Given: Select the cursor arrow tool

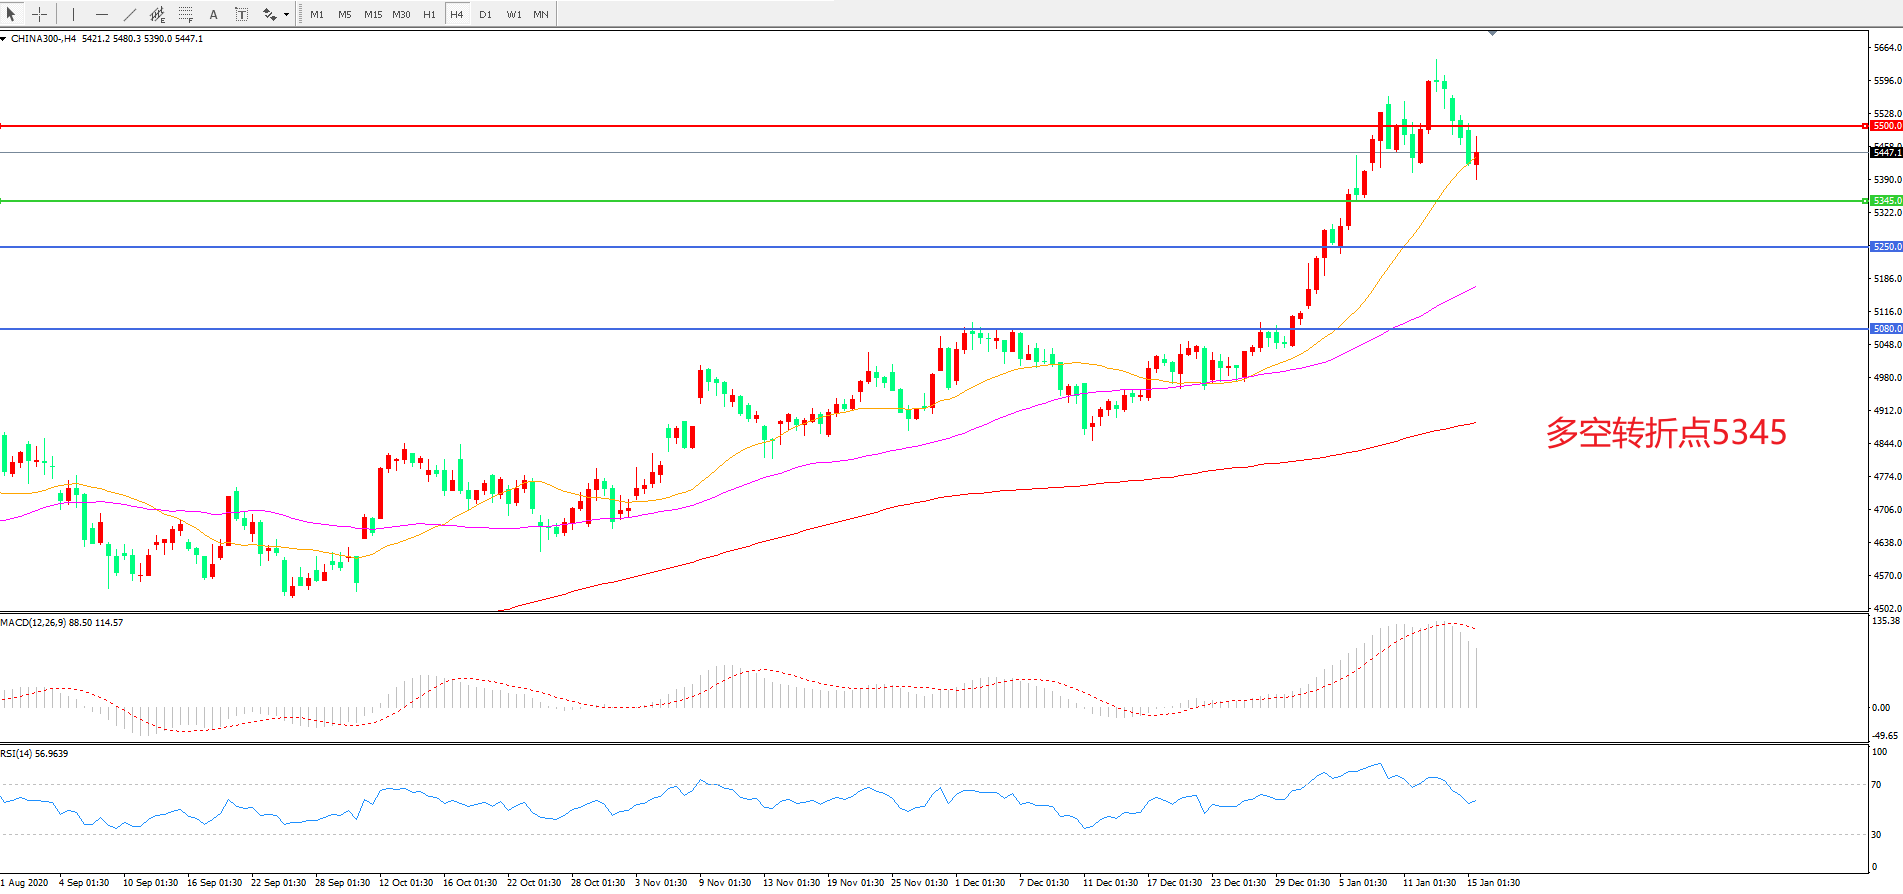Looking at the screenshot, I should 11,14.
